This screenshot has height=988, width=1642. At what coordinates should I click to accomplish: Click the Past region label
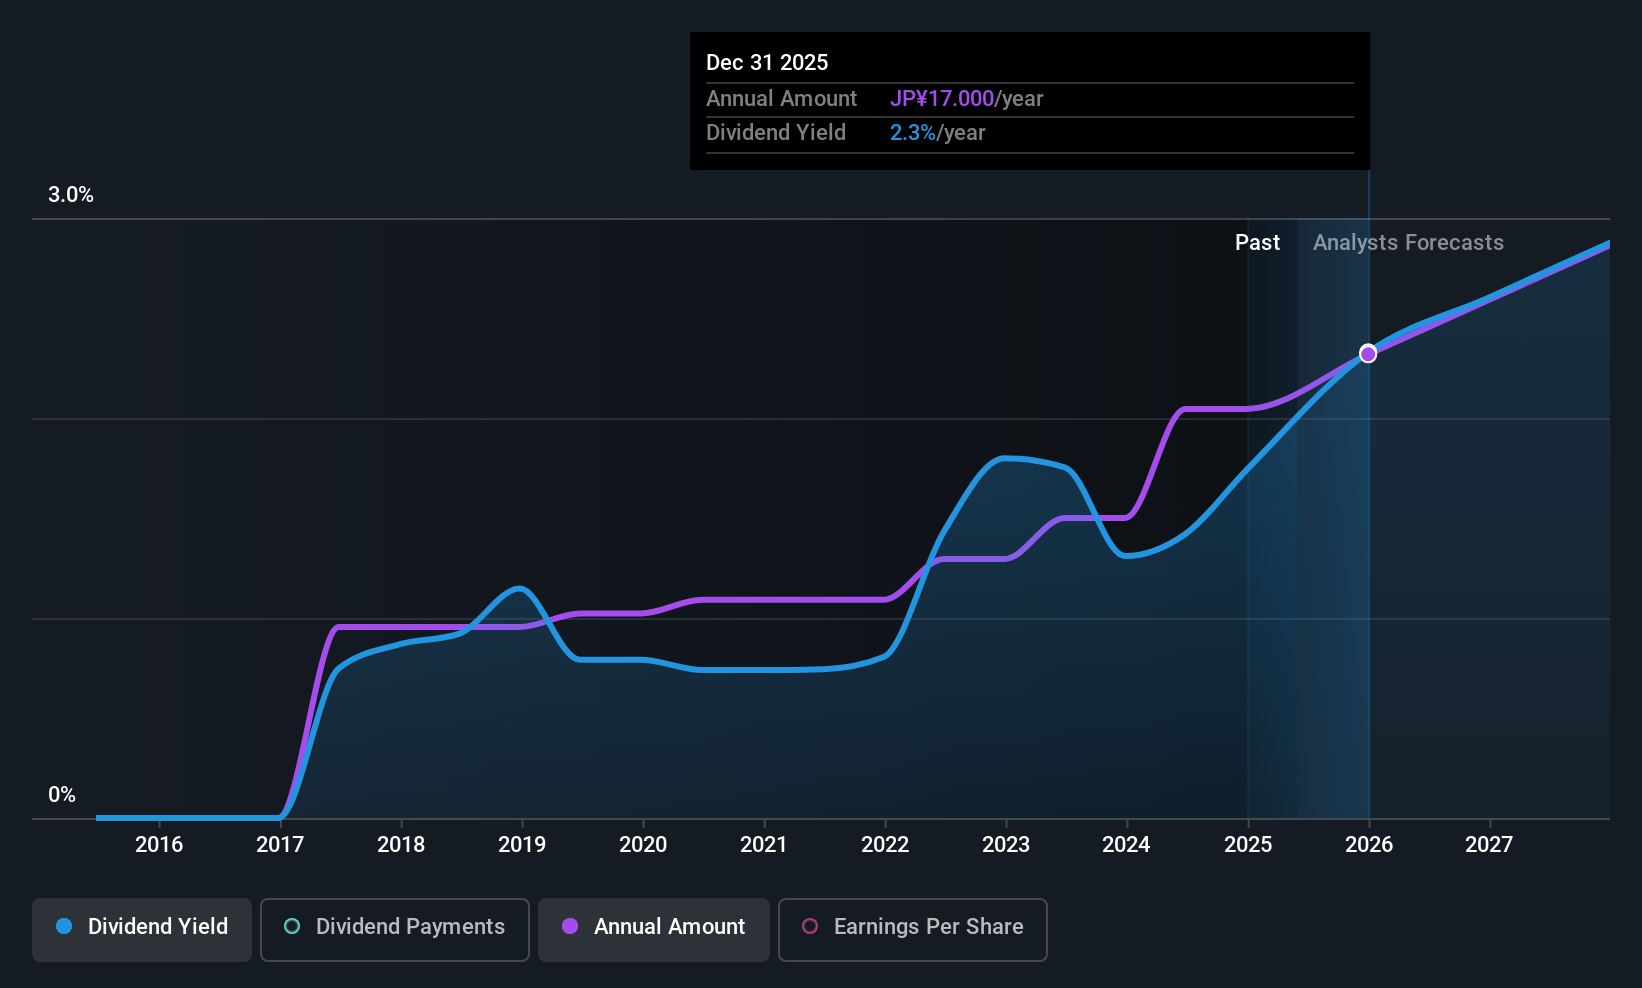pyautogui.click(x=1257, y=243)
